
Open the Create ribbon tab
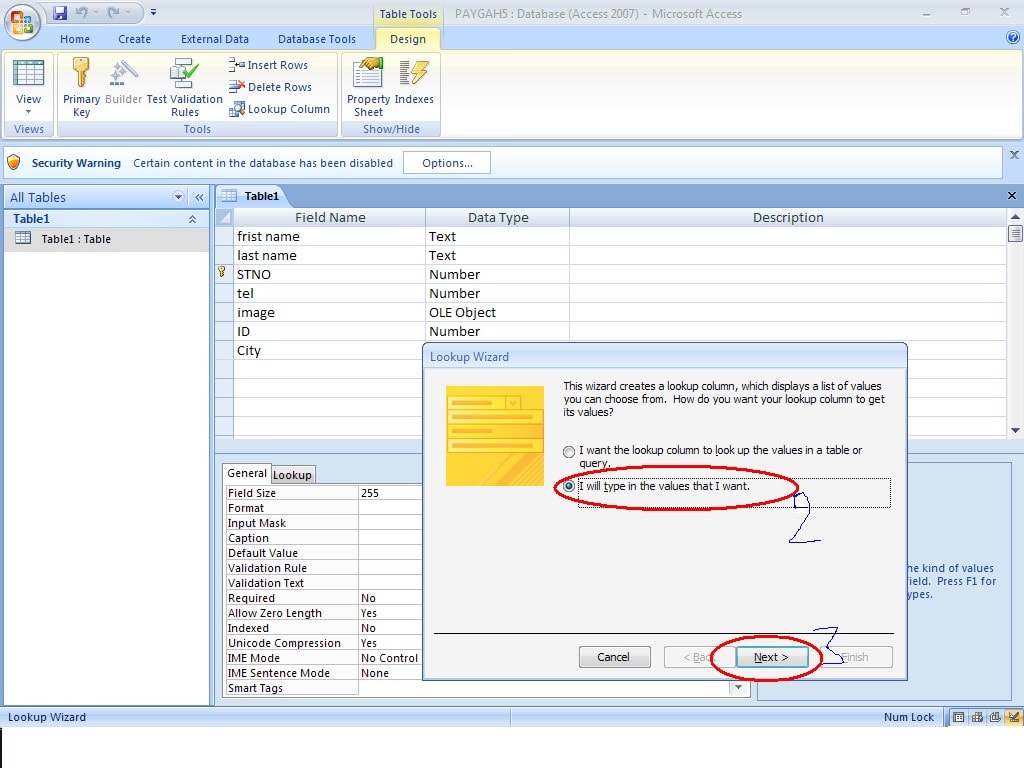[135, 39]
